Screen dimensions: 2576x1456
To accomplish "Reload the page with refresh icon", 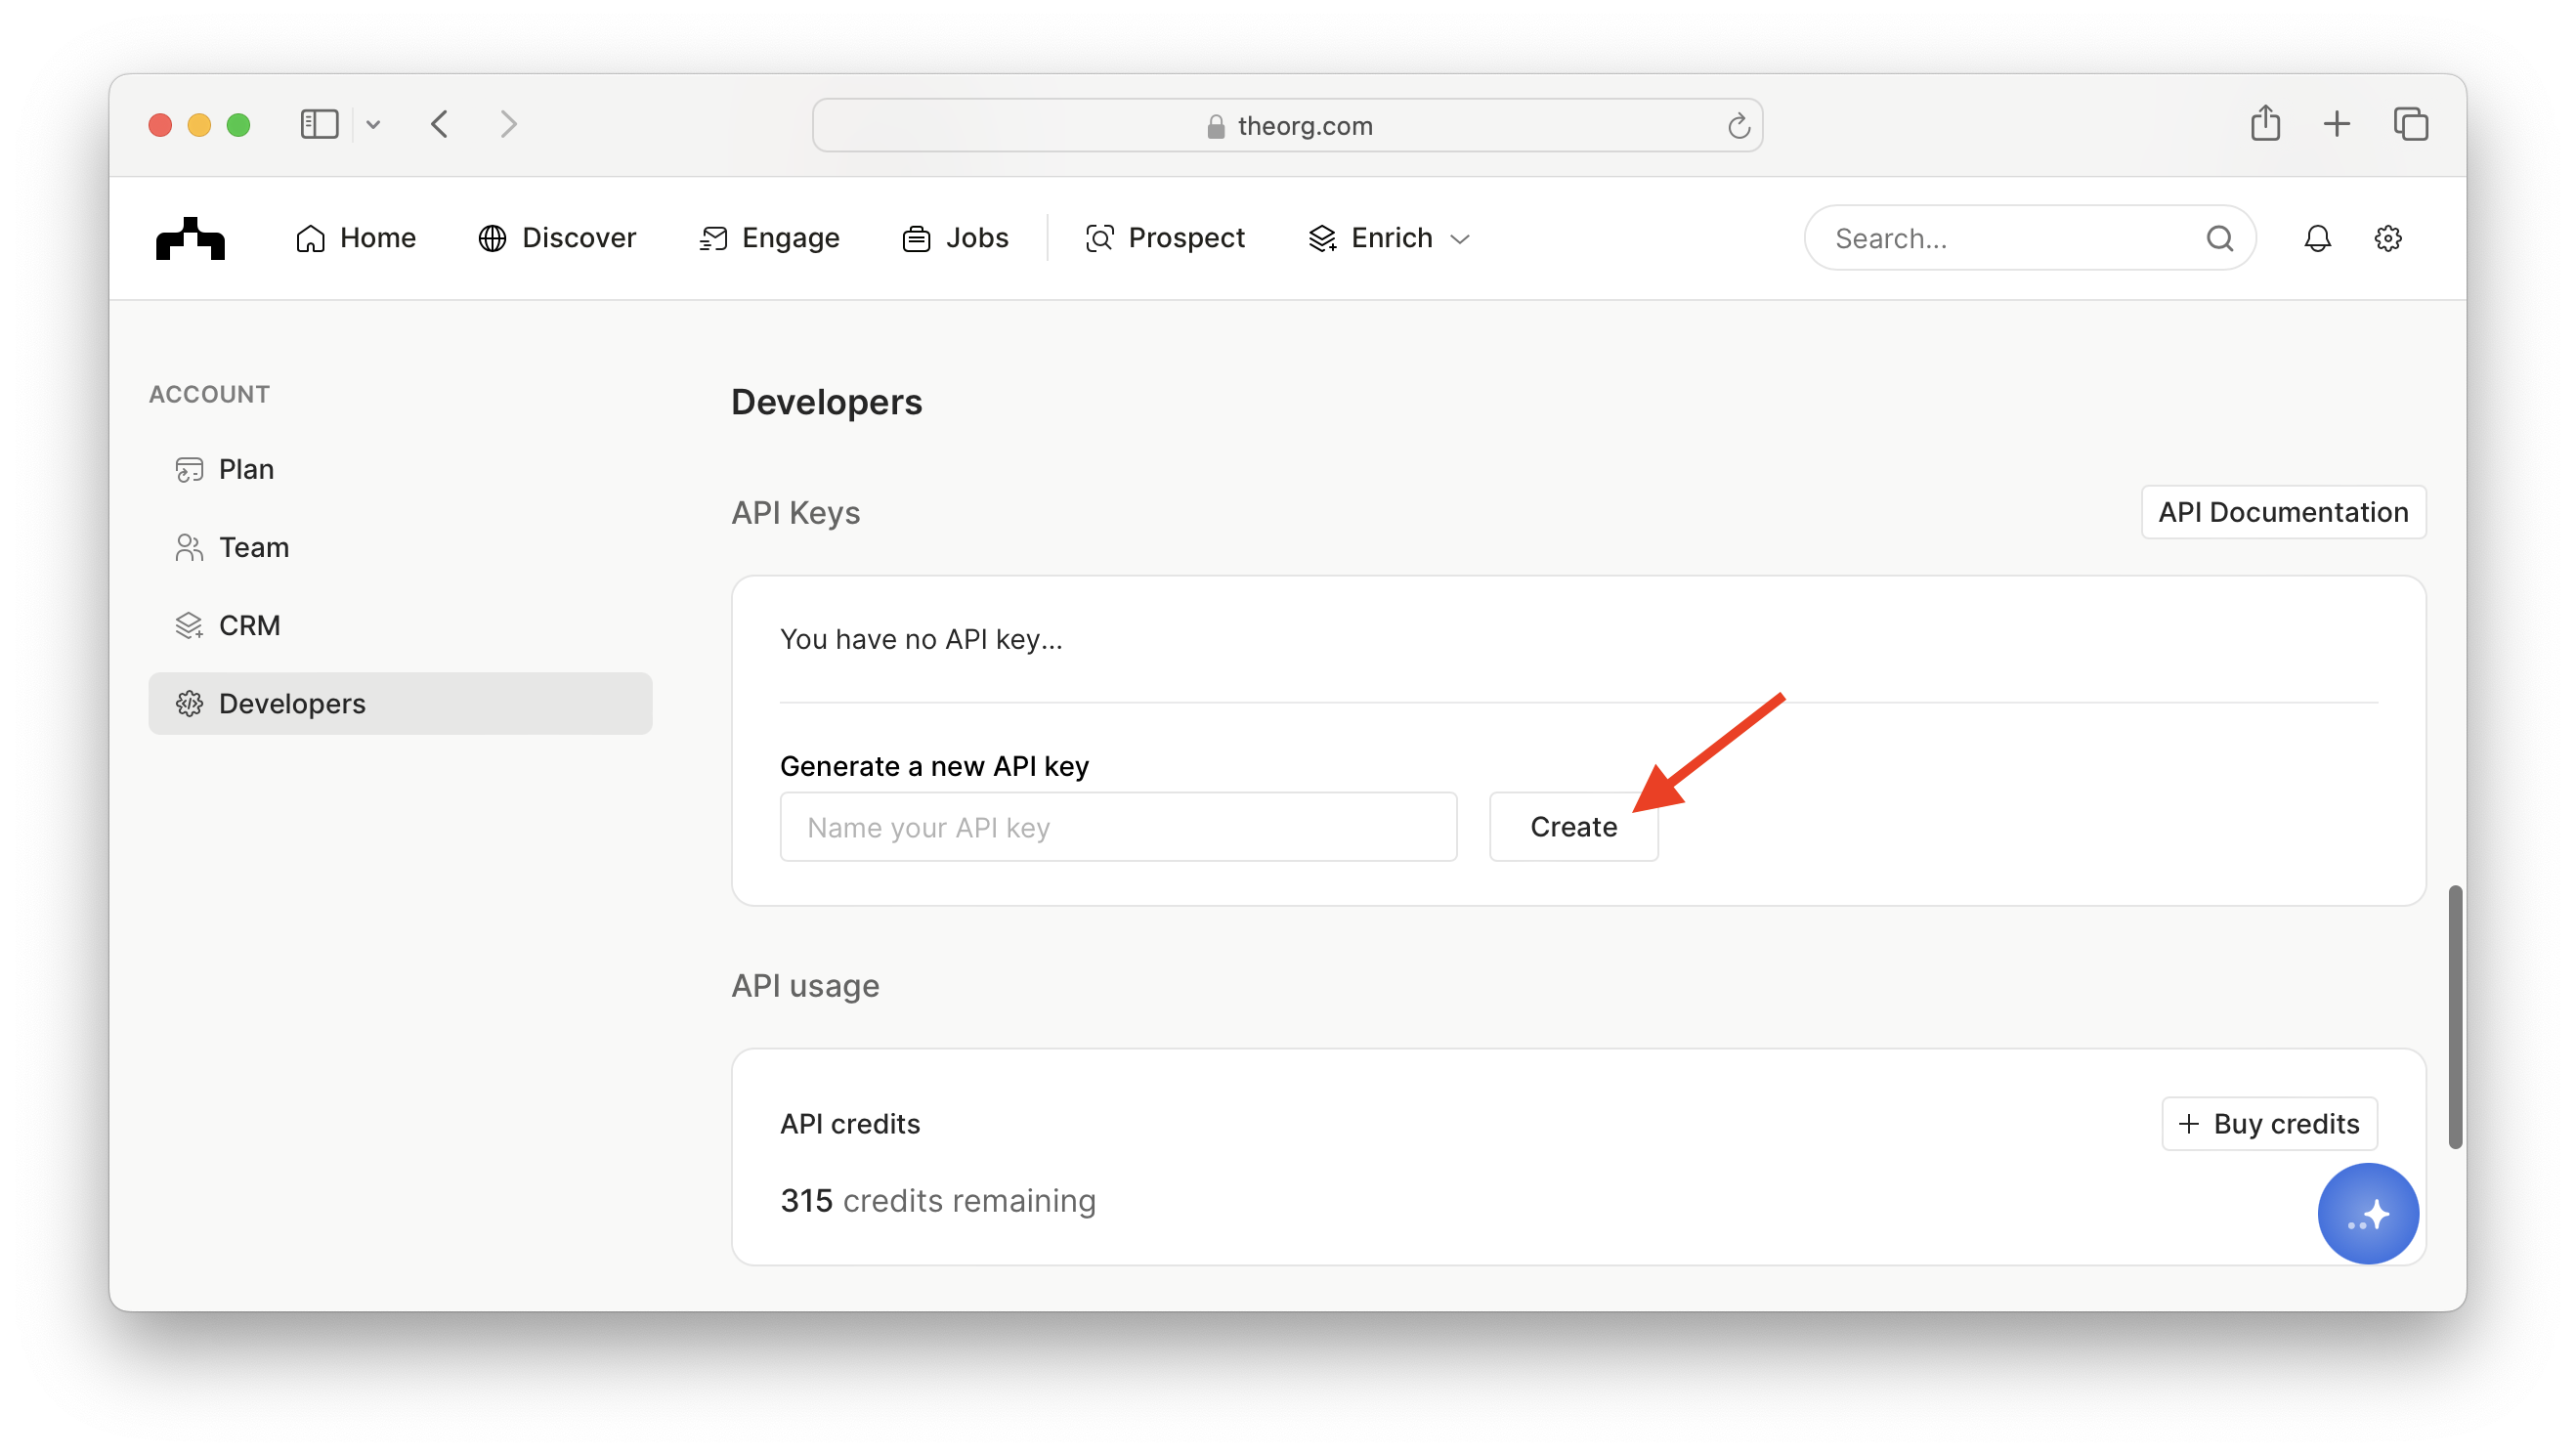I will click(1738, 125).
